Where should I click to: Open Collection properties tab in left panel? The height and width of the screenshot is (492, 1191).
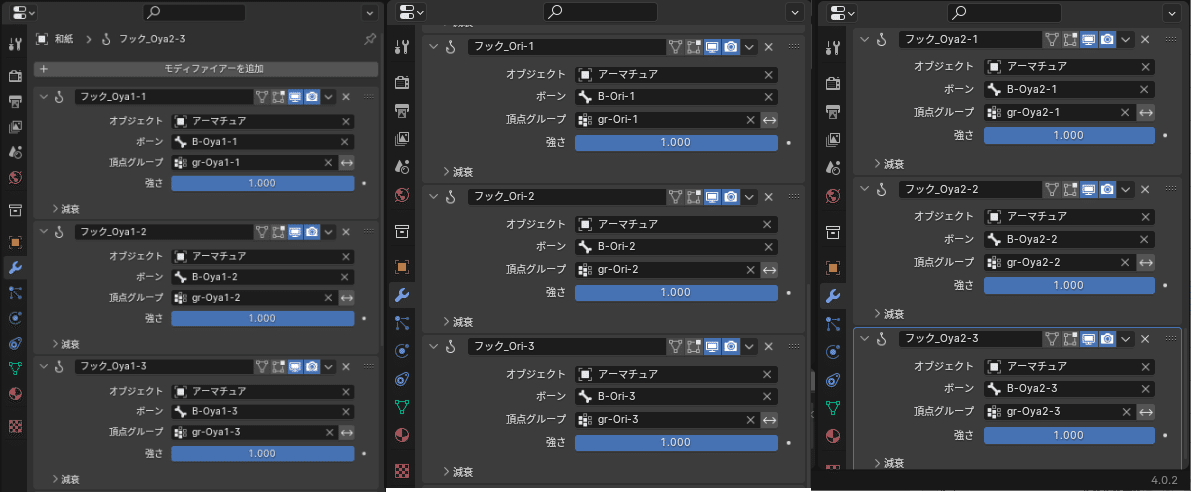(15, 210)
